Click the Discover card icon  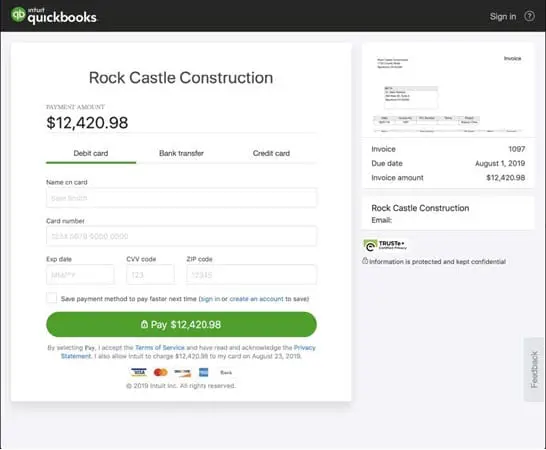182,372
